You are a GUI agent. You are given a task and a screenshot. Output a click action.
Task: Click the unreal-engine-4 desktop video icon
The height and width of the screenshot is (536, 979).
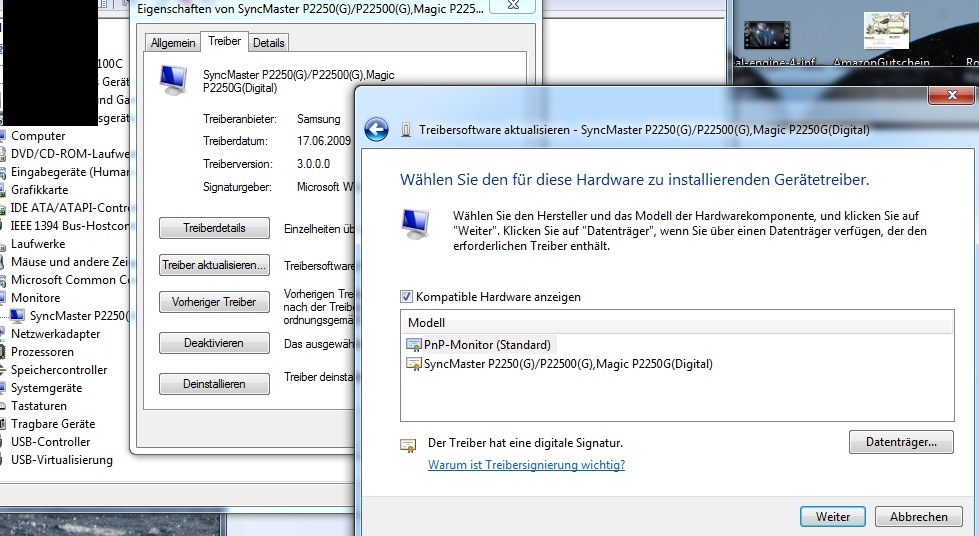[x=767, y=35]
